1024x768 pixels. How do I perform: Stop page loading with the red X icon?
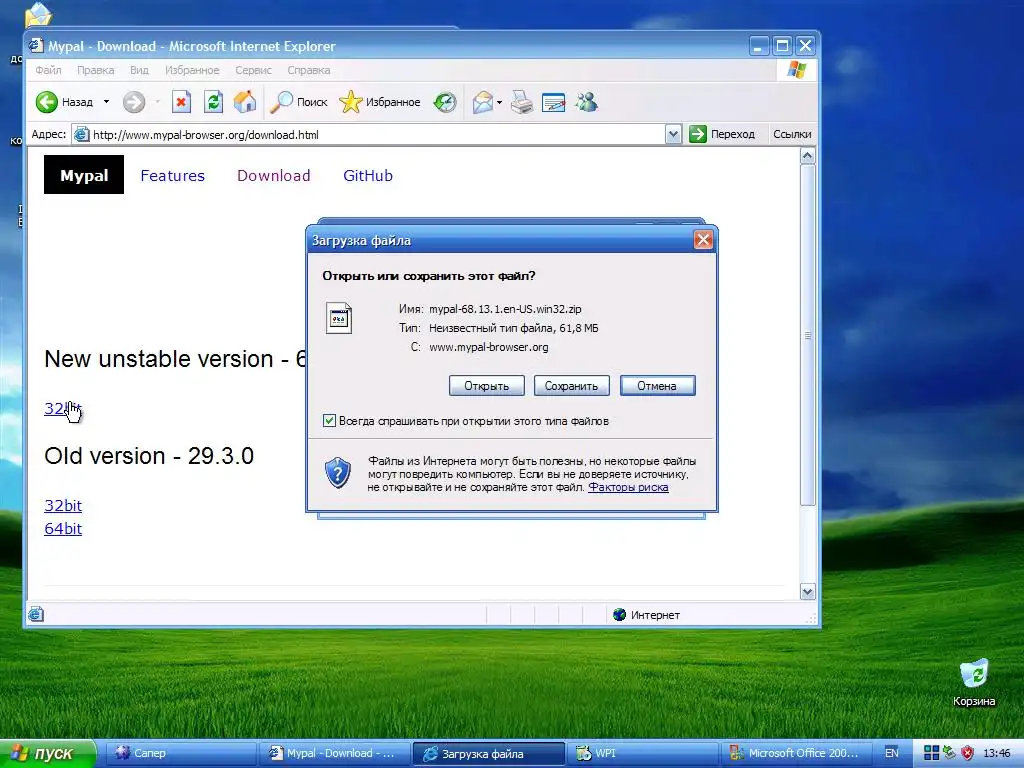pyautogui.click(x=181, y=102)
